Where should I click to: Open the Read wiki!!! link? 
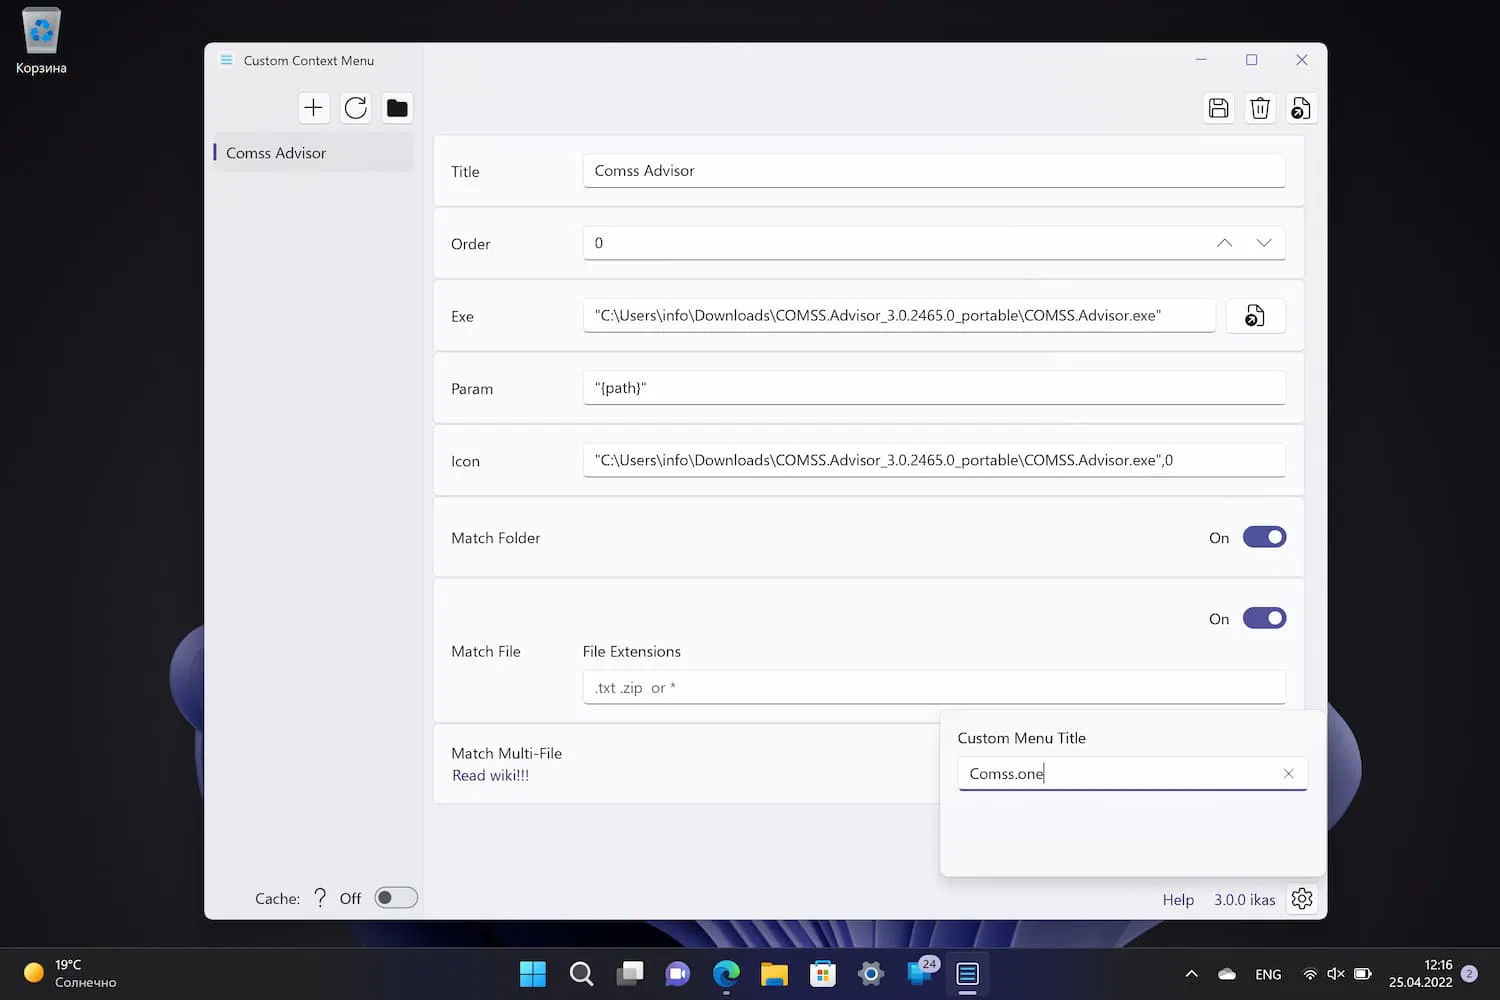pos(490,776)
